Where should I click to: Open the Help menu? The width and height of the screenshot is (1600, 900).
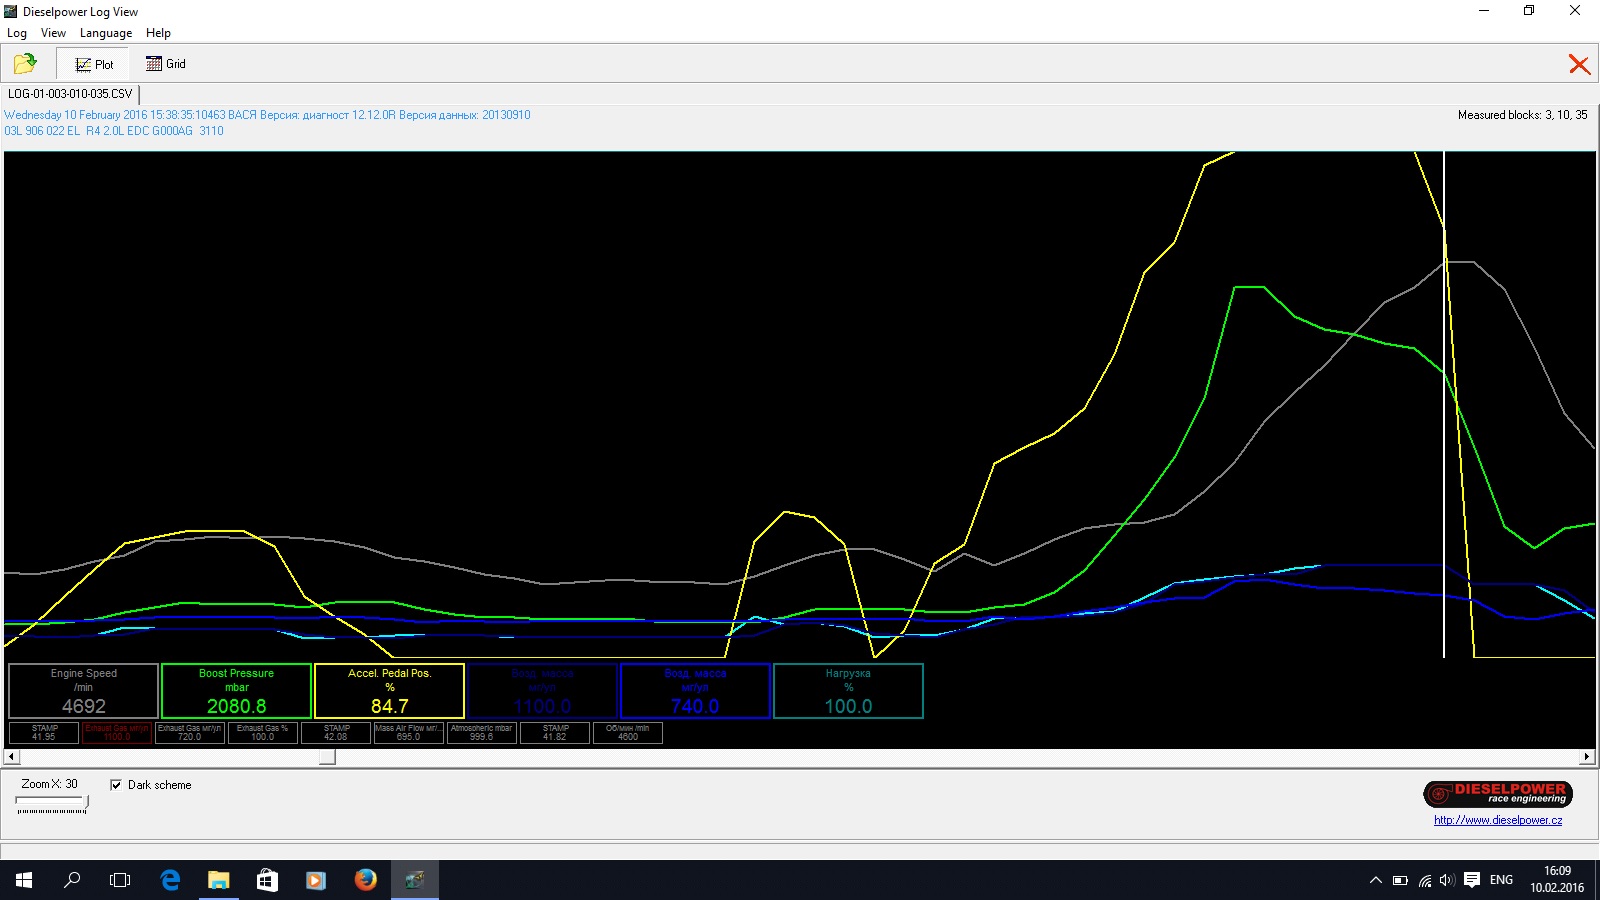pos(158,33)
